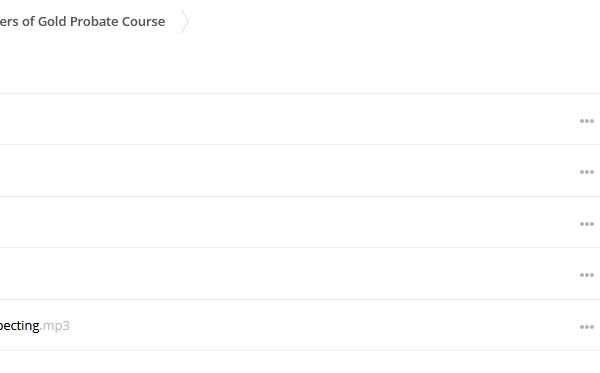Click the breadcrumb chevron after Probate Course

(x=185, y=21)
